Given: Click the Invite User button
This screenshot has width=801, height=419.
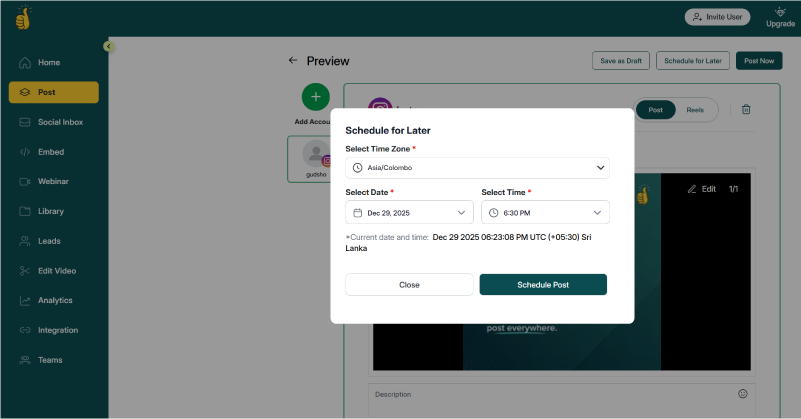Looking at the screenshot, I should pyautogui.click(x=717, y=17).
